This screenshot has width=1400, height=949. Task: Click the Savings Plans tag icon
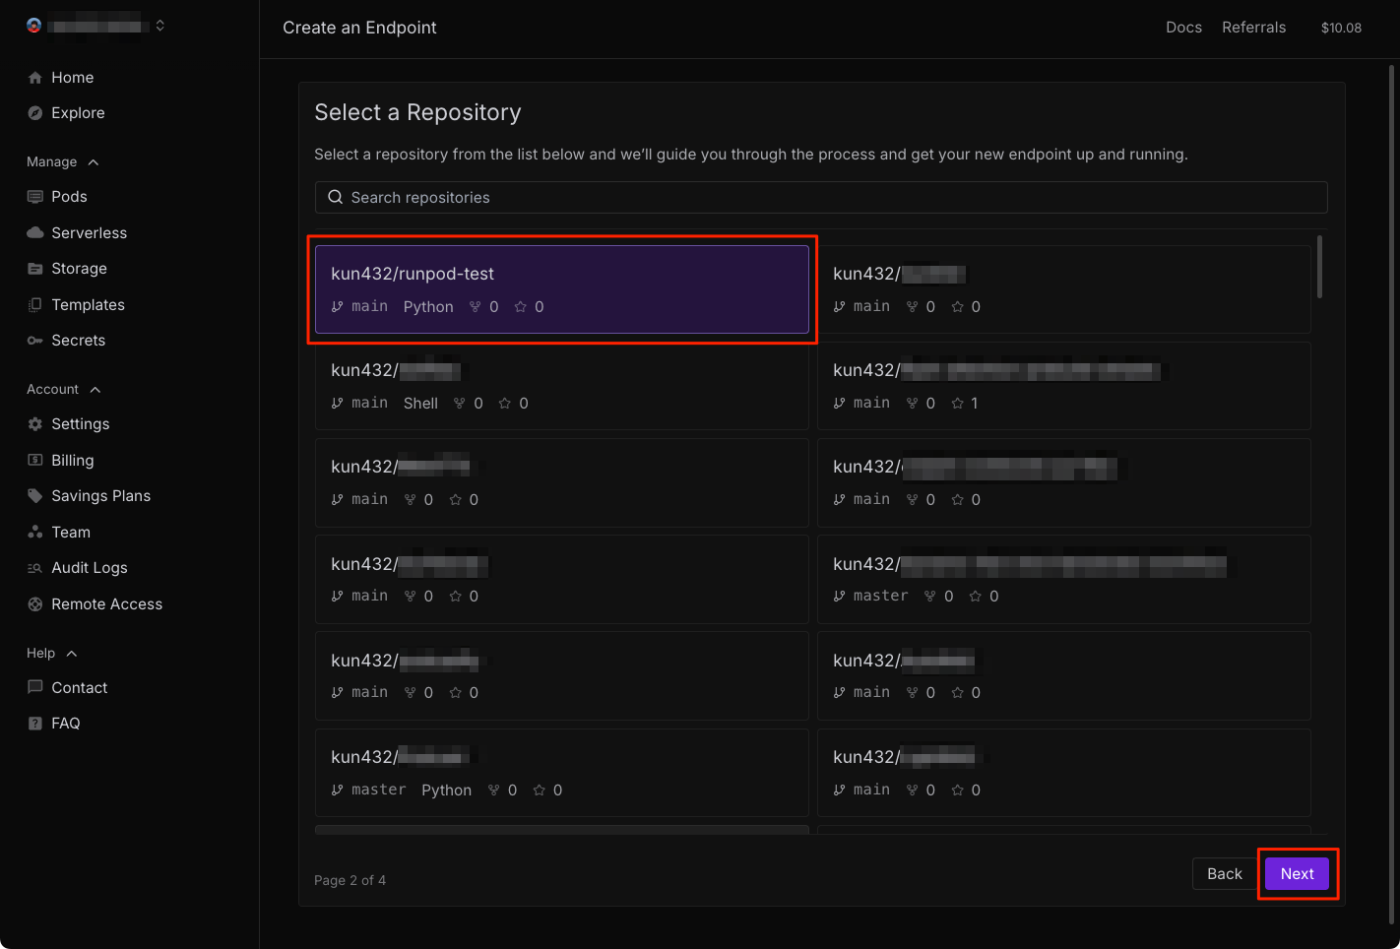tap(35, 496)
